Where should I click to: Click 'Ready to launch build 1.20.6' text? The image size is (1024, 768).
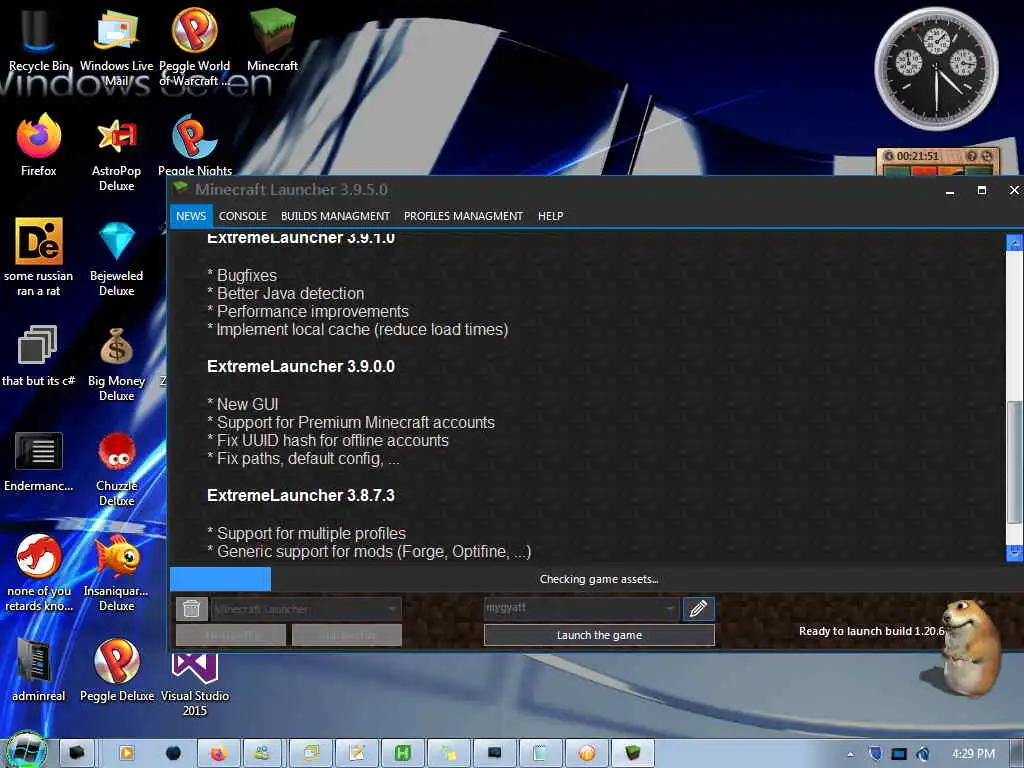[871, 631]
